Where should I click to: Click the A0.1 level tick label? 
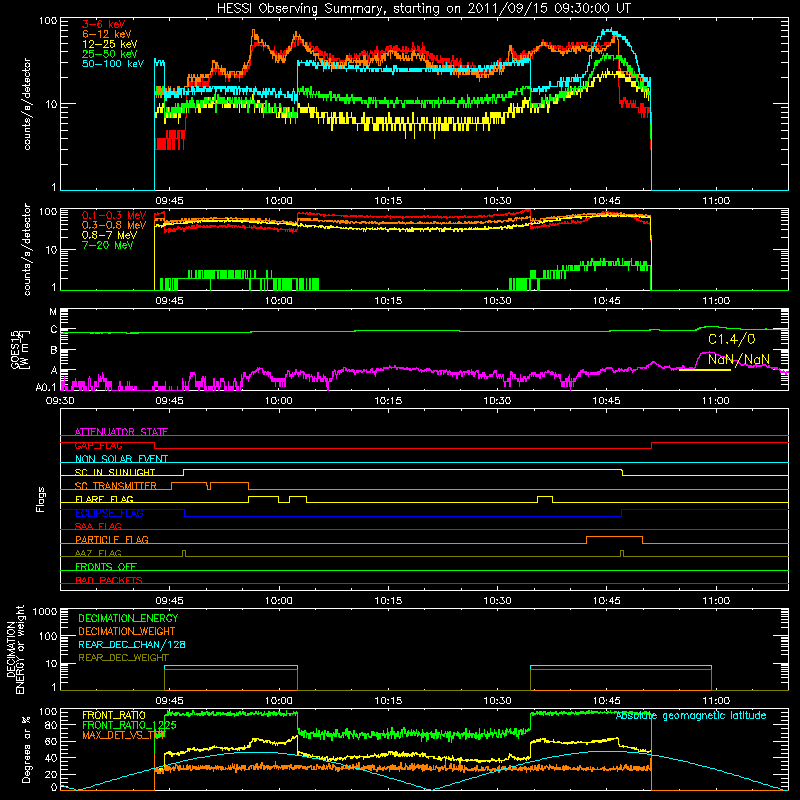[x=46, y=387]
